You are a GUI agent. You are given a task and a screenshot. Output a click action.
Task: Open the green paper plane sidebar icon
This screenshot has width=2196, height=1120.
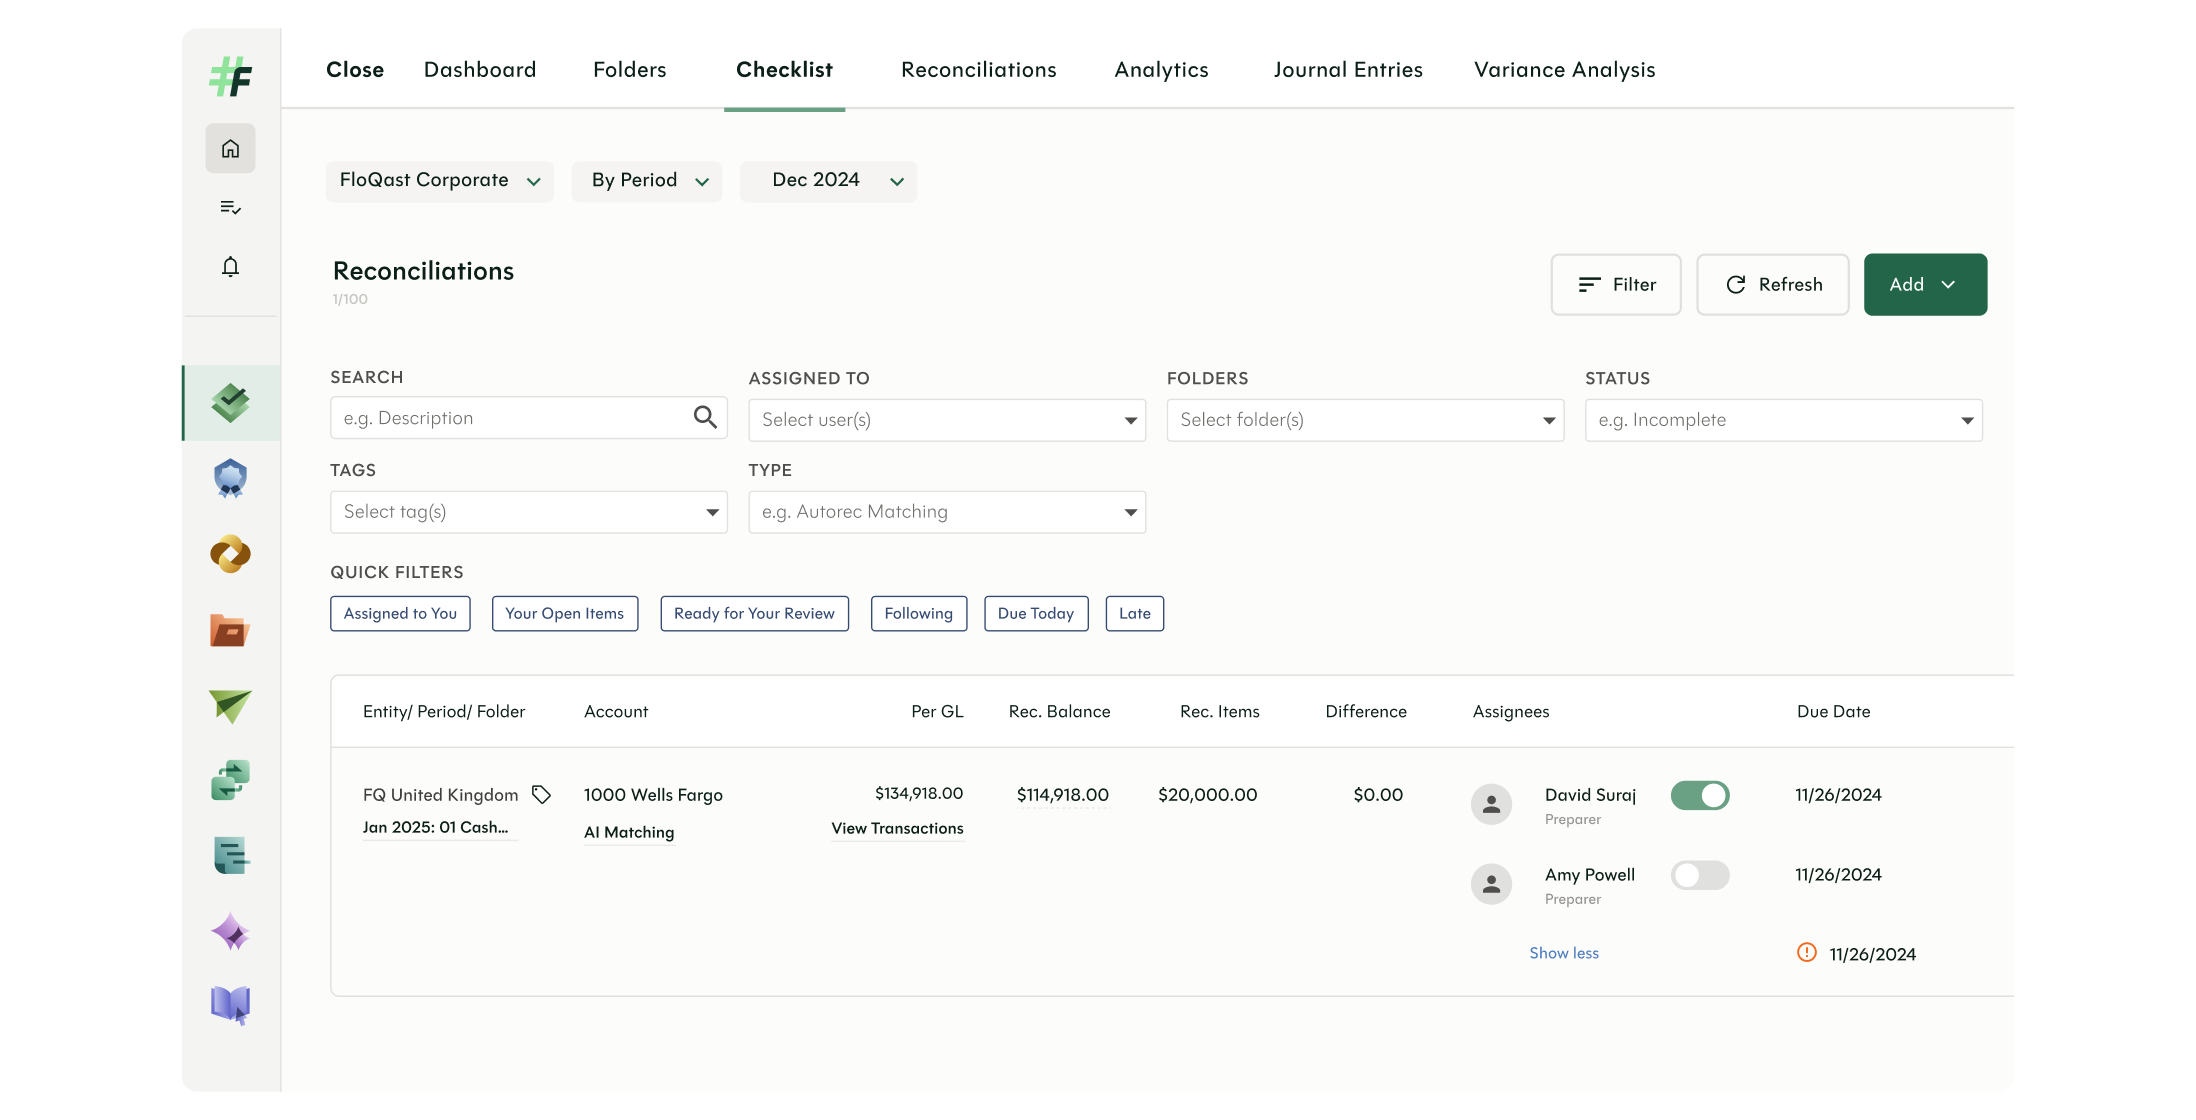tap(231, 706)
